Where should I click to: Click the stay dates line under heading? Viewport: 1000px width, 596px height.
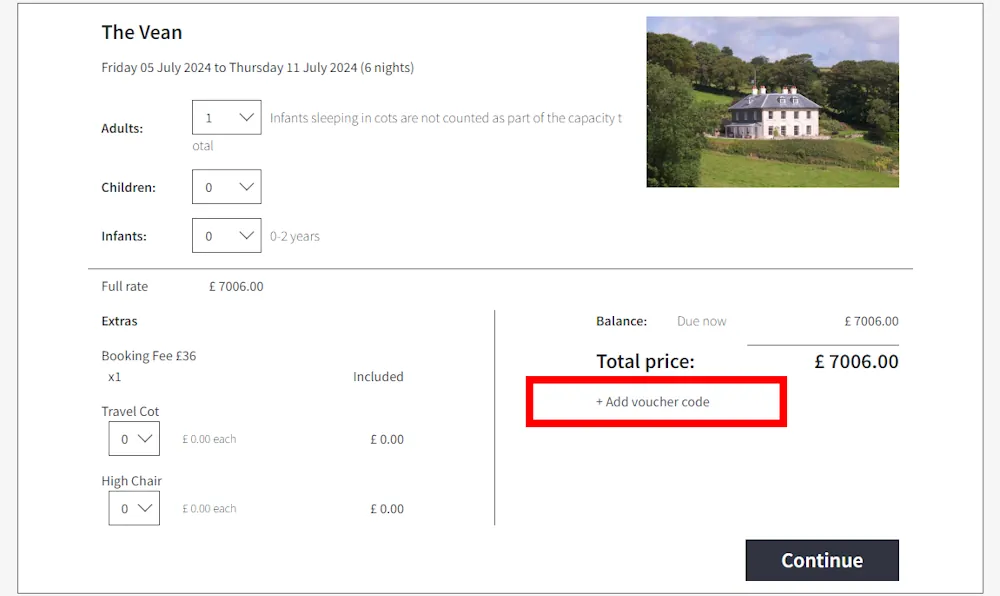point(257,68)
